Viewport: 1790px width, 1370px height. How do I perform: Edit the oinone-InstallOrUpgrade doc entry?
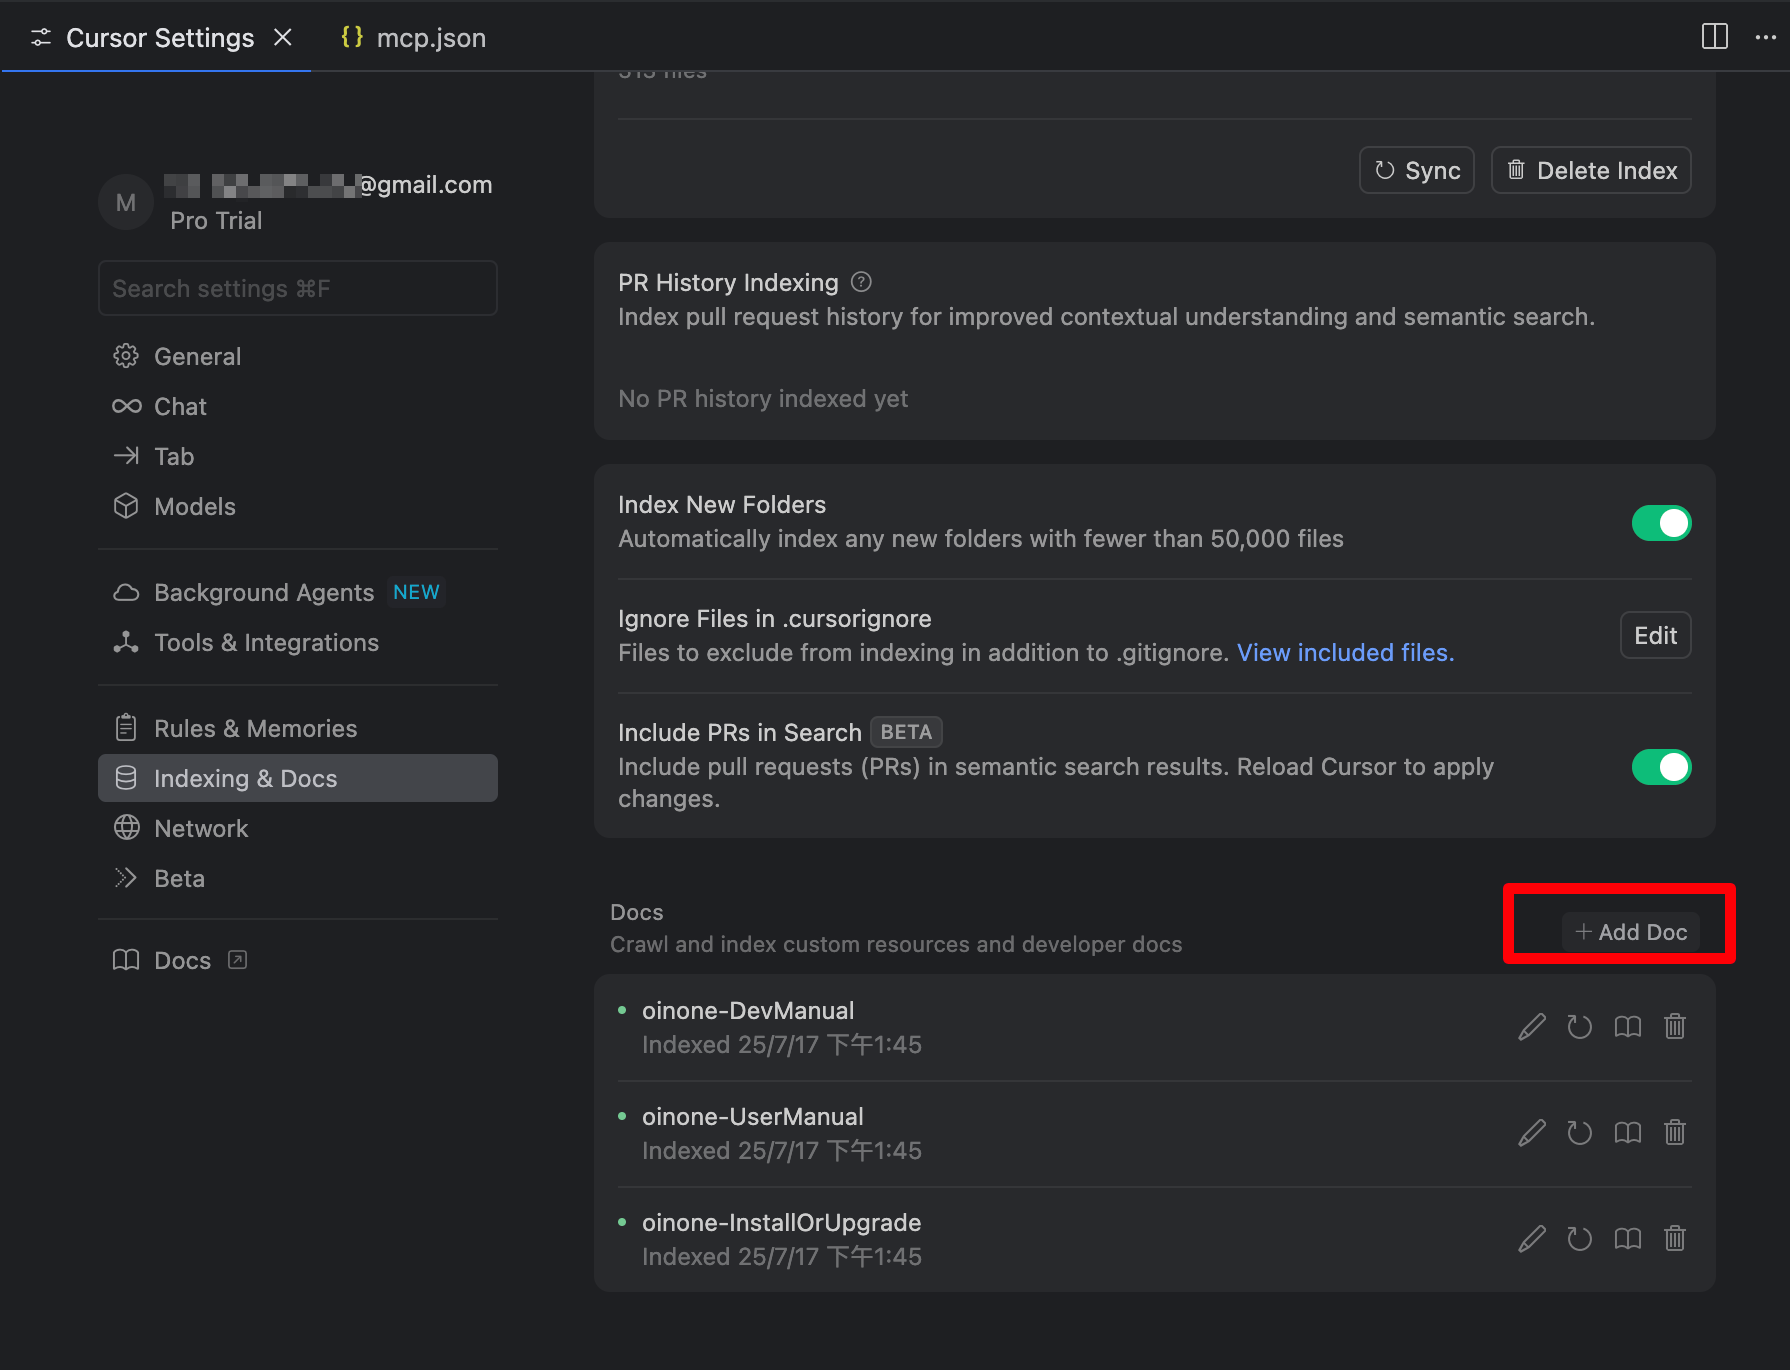point(1532,1239)
